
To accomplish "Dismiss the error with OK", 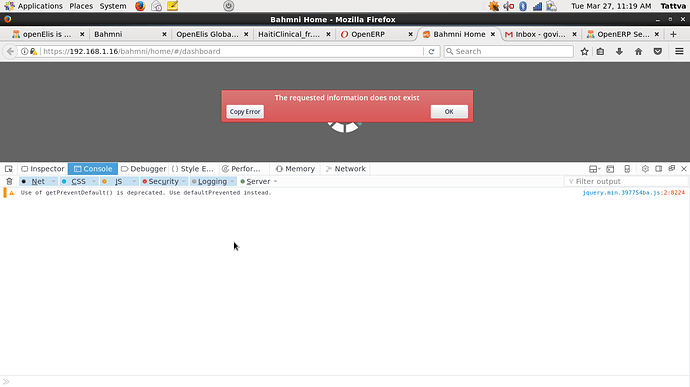I will [449, 112].
